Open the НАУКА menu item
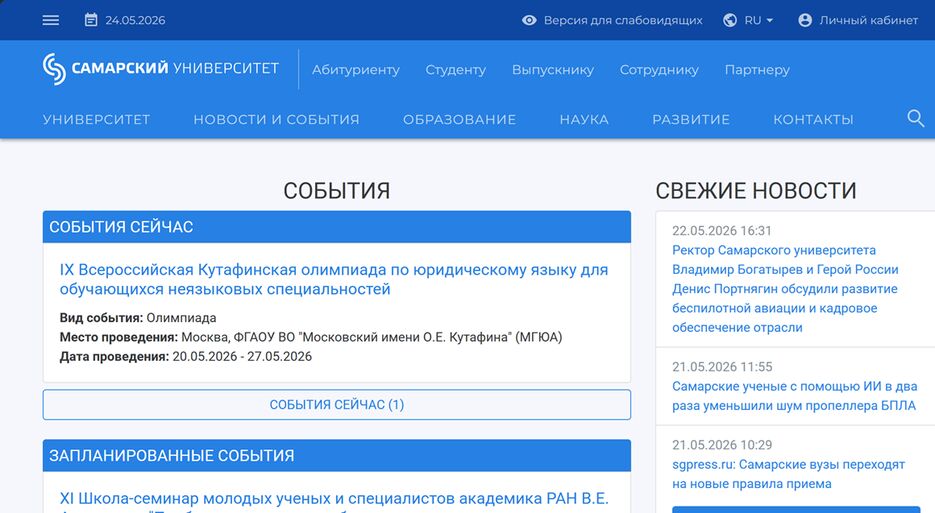This screenshot has width=935, height=513. (x=584, y=119)
